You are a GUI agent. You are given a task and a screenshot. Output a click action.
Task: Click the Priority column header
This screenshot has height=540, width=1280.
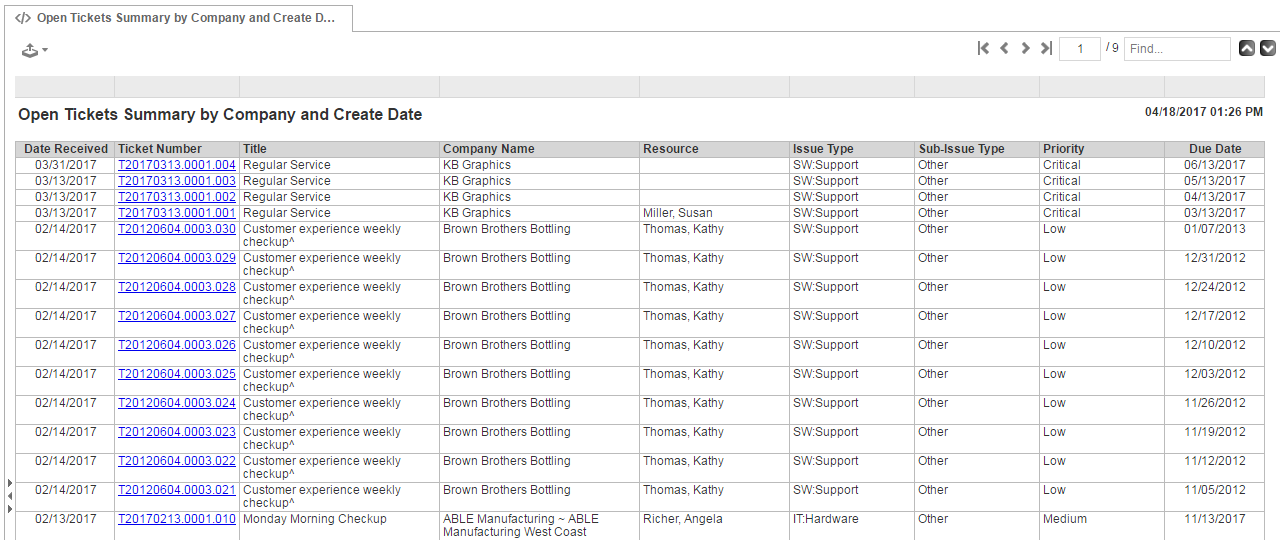tap(1064, 149)
